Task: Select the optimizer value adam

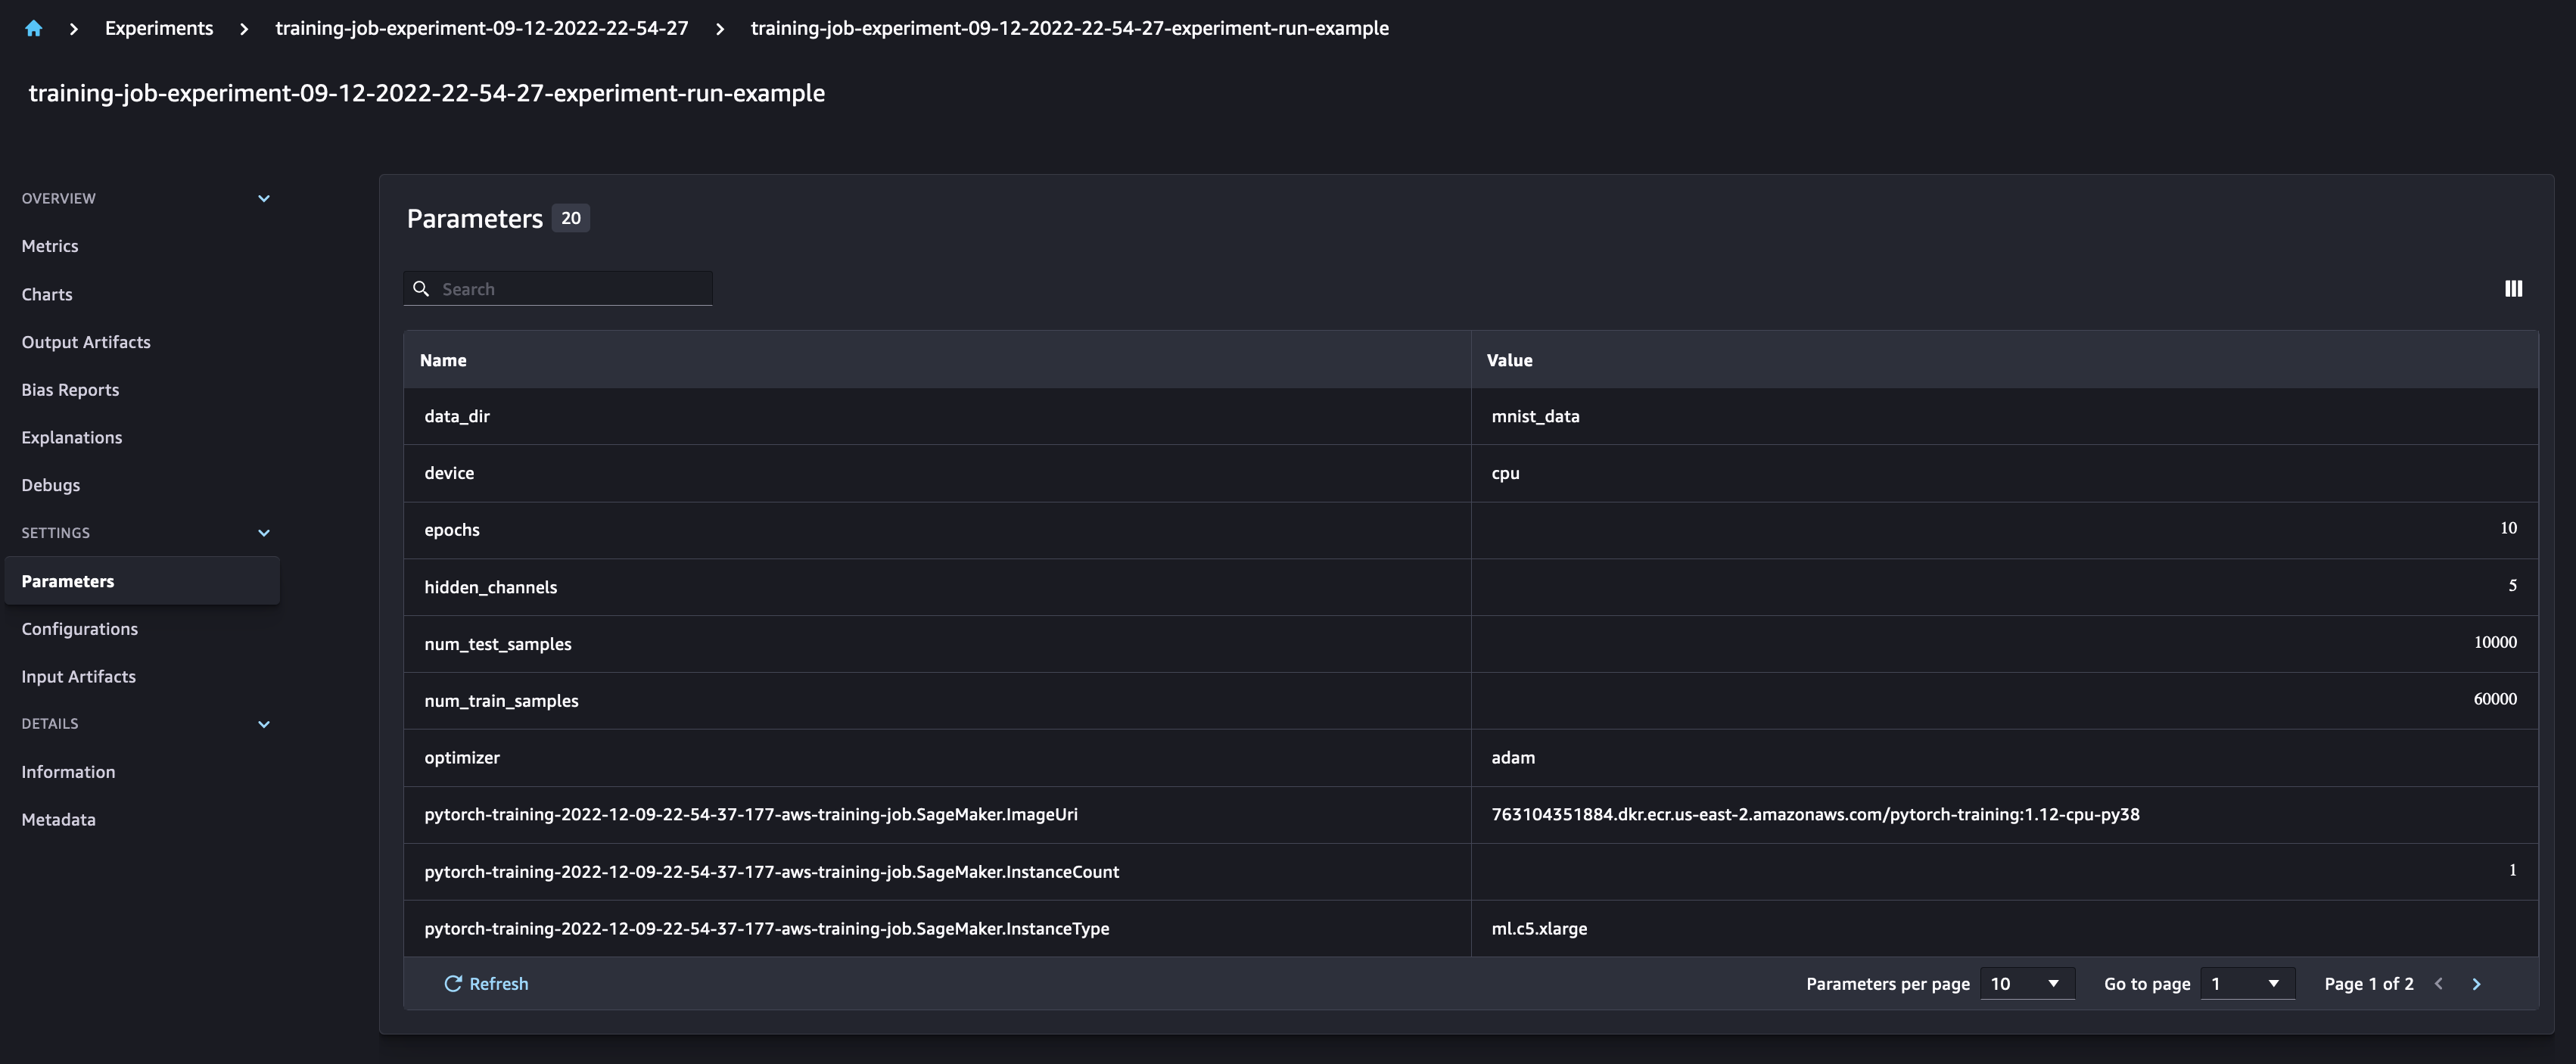Action: [x=1513, y=758]
